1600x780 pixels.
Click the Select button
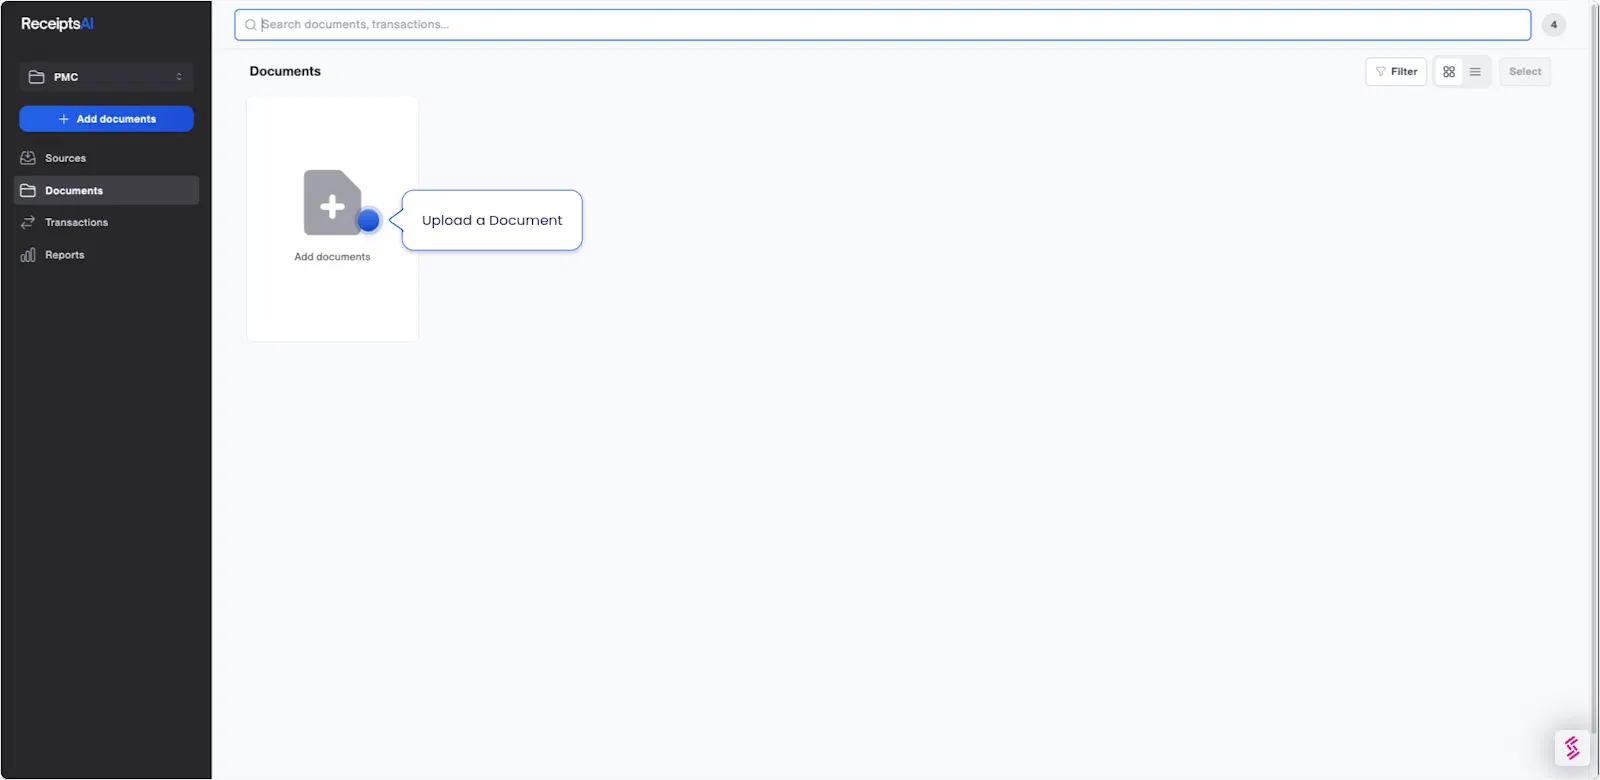pos(1525,72)
